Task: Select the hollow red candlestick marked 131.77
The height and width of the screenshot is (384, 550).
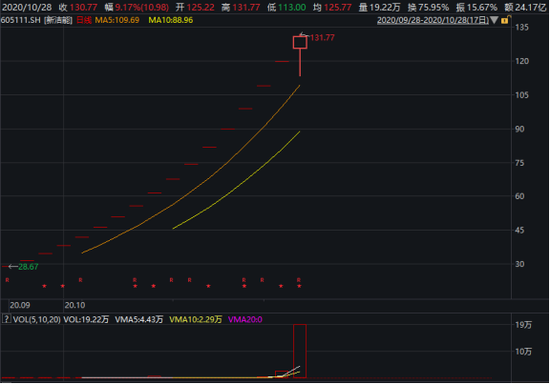Action: coord(300,42)
